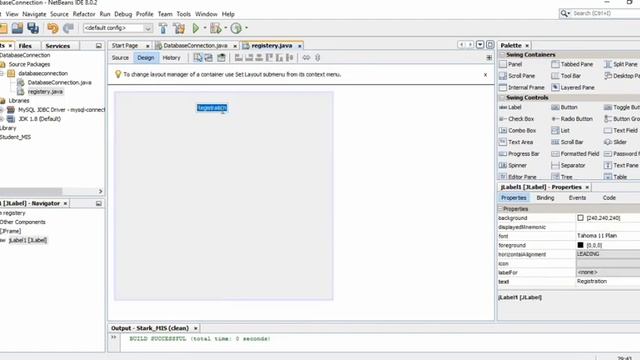Collapse the Properties category in properties panel
Screen dimensions: 640x360
click(x=500, y=209)
